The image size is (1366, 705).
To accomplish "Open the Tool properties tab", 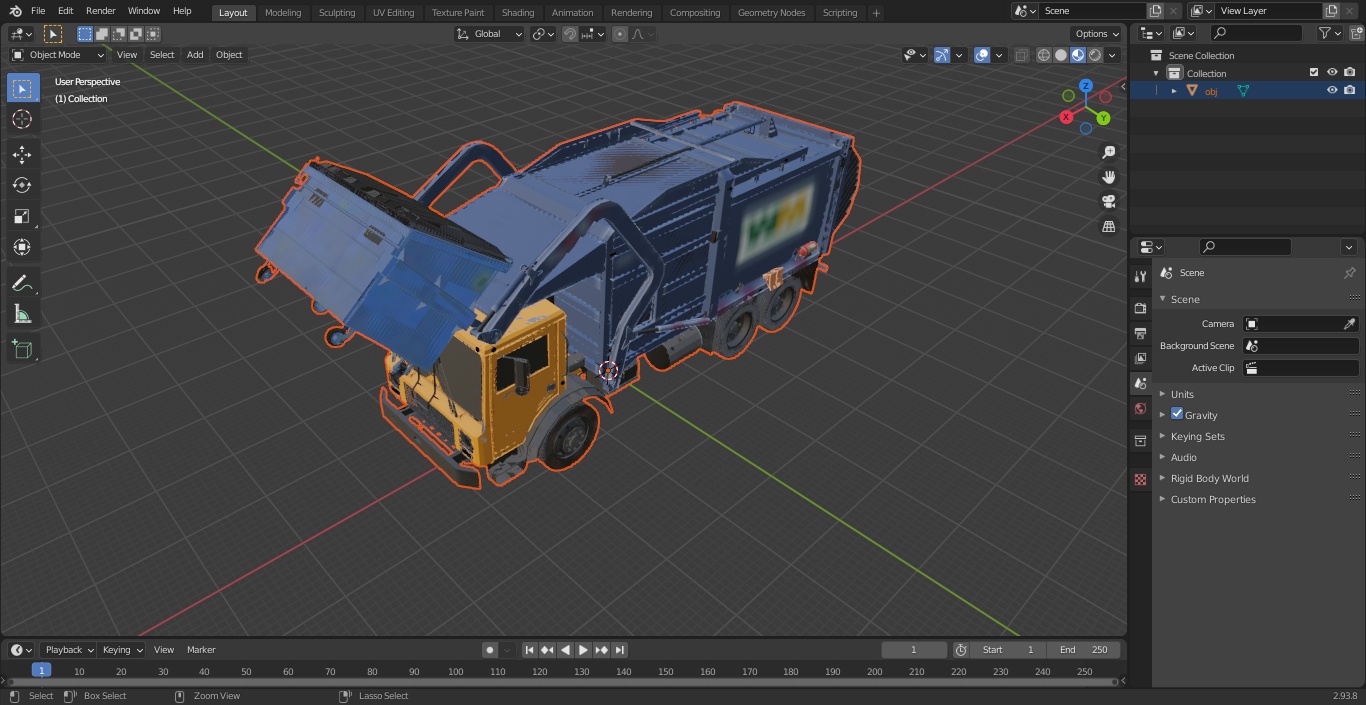I will (1140, 277).
